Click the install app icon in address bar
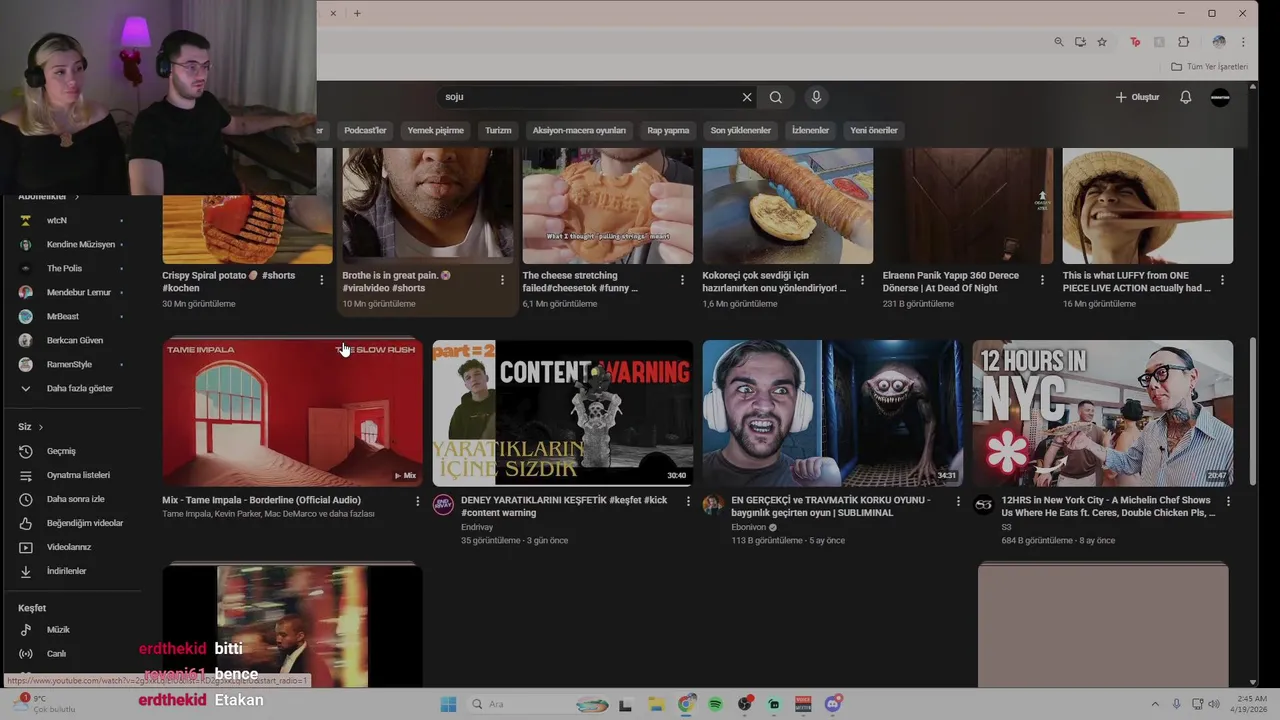 (x=1080, y=42)
